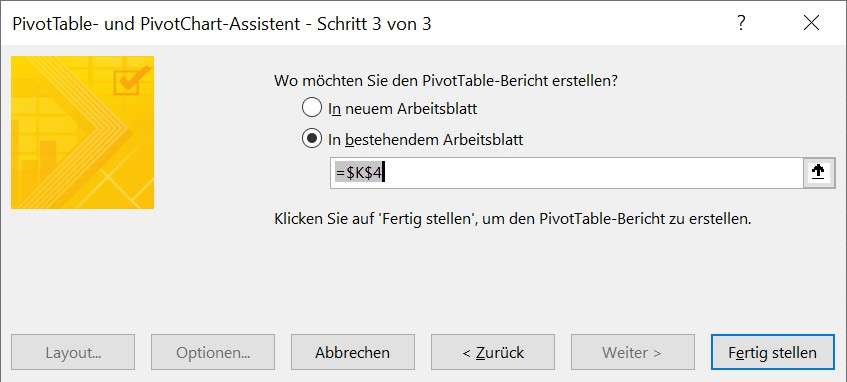Open help with the question mark icon

click(741, 23)
